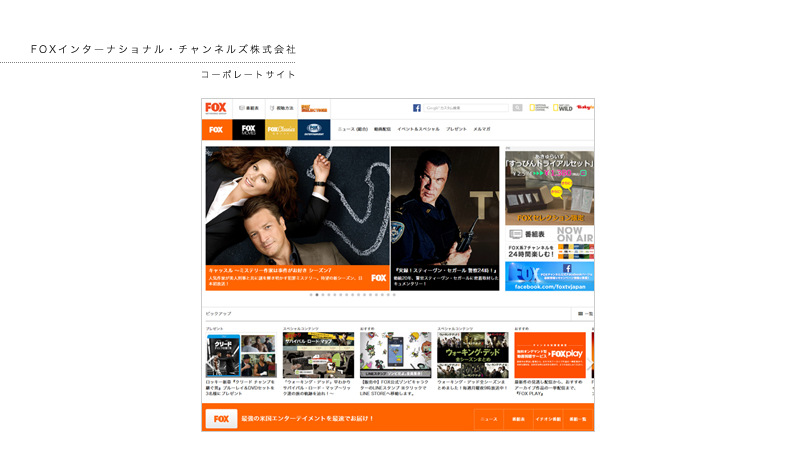Viewport: 800px width, 475px height.
Task: Open the プレゼント menu item
Action: click(x=456, y=129)
